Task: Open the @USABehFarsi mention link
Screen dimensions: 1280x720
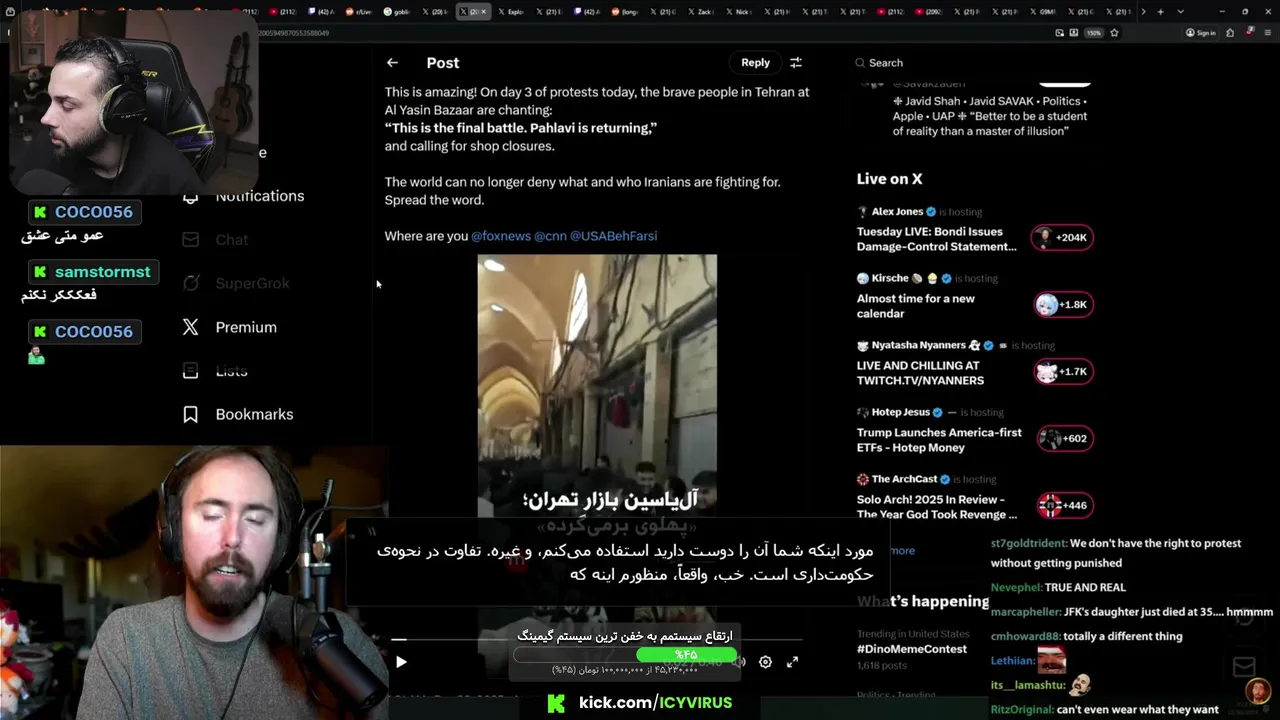Action: [x=613, y=236]
